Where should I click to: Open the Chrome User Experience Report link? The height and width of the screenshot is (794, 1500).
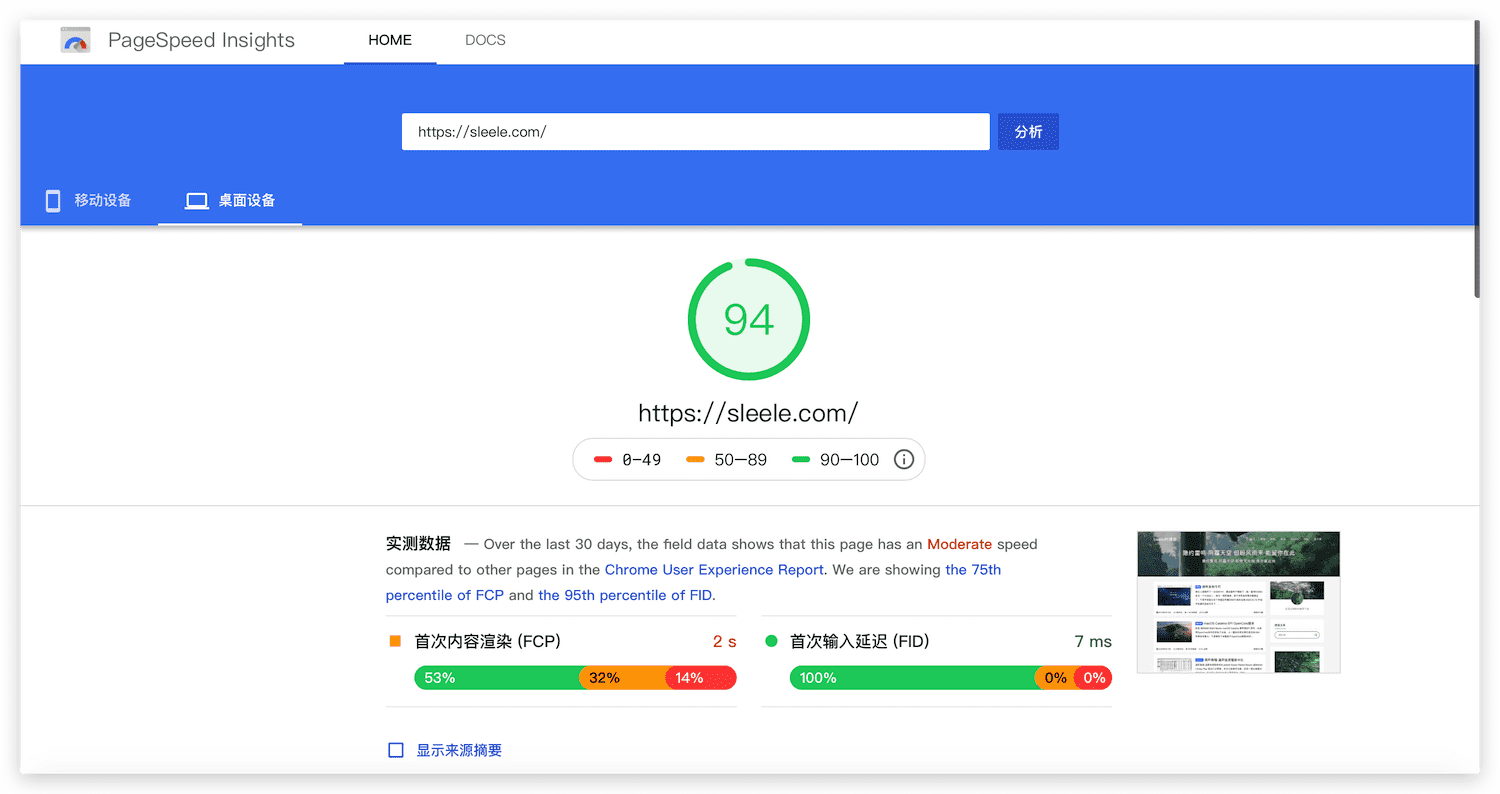click(715, 570)
